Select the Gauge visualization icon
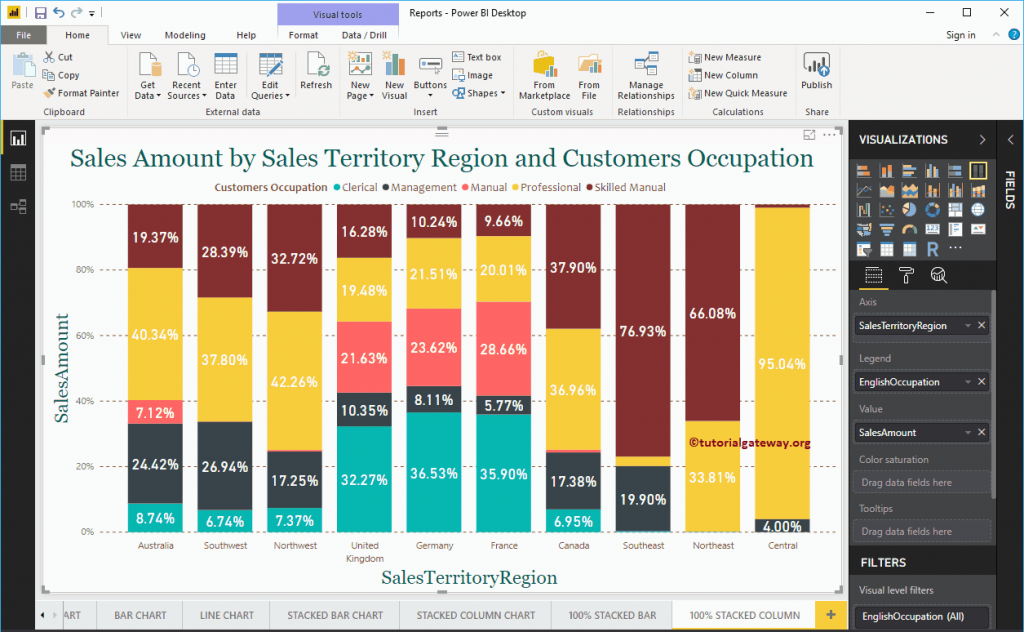This screenshot has width=1024, height=632. [x=910, y=228]
